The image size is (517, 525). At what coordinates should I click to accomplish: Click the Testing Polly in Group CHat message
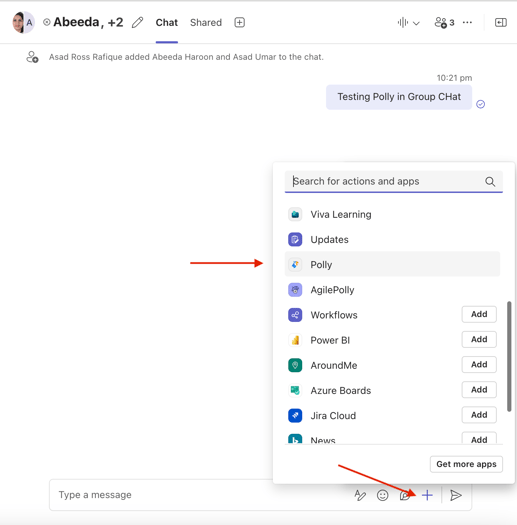click(399, 97)
